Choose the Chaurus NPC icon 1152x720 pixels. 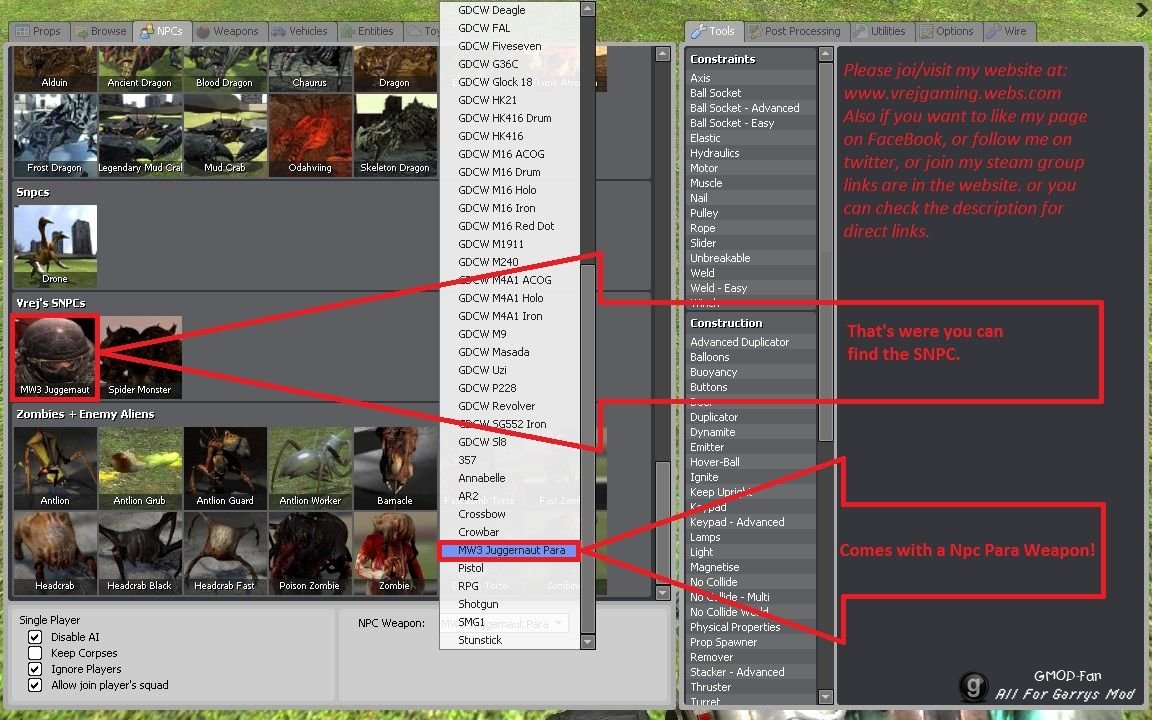(309, 69)
